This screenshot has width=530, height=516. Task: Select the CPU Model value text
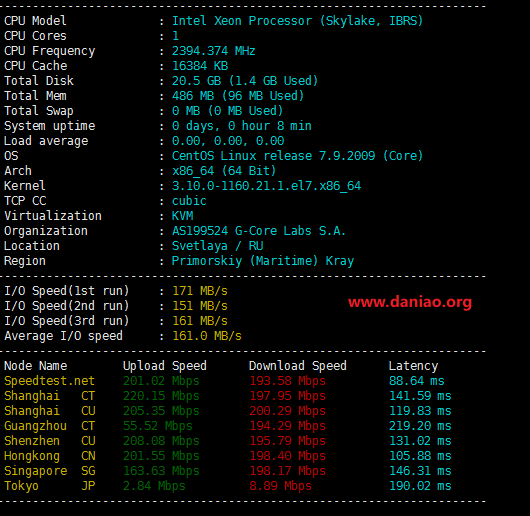click(297, 21)
